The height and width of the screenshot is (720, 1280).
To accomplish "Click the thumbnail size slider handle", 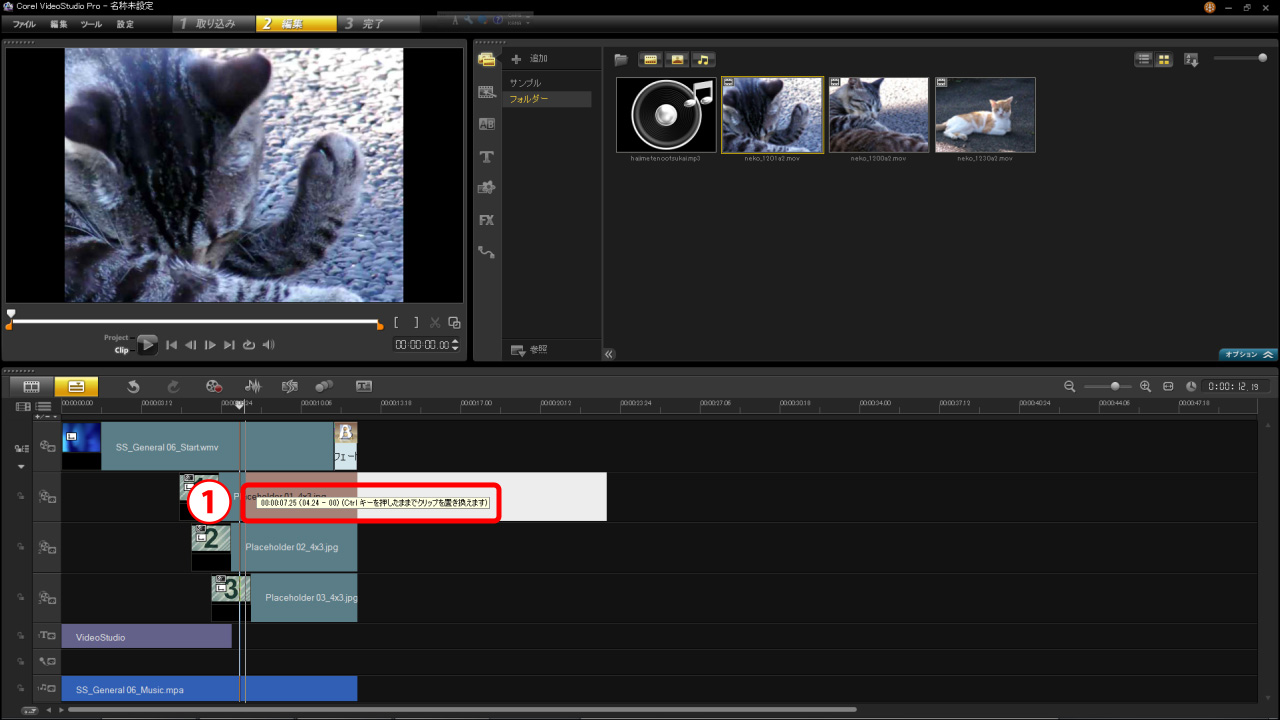I will (x=1262, y=59).
